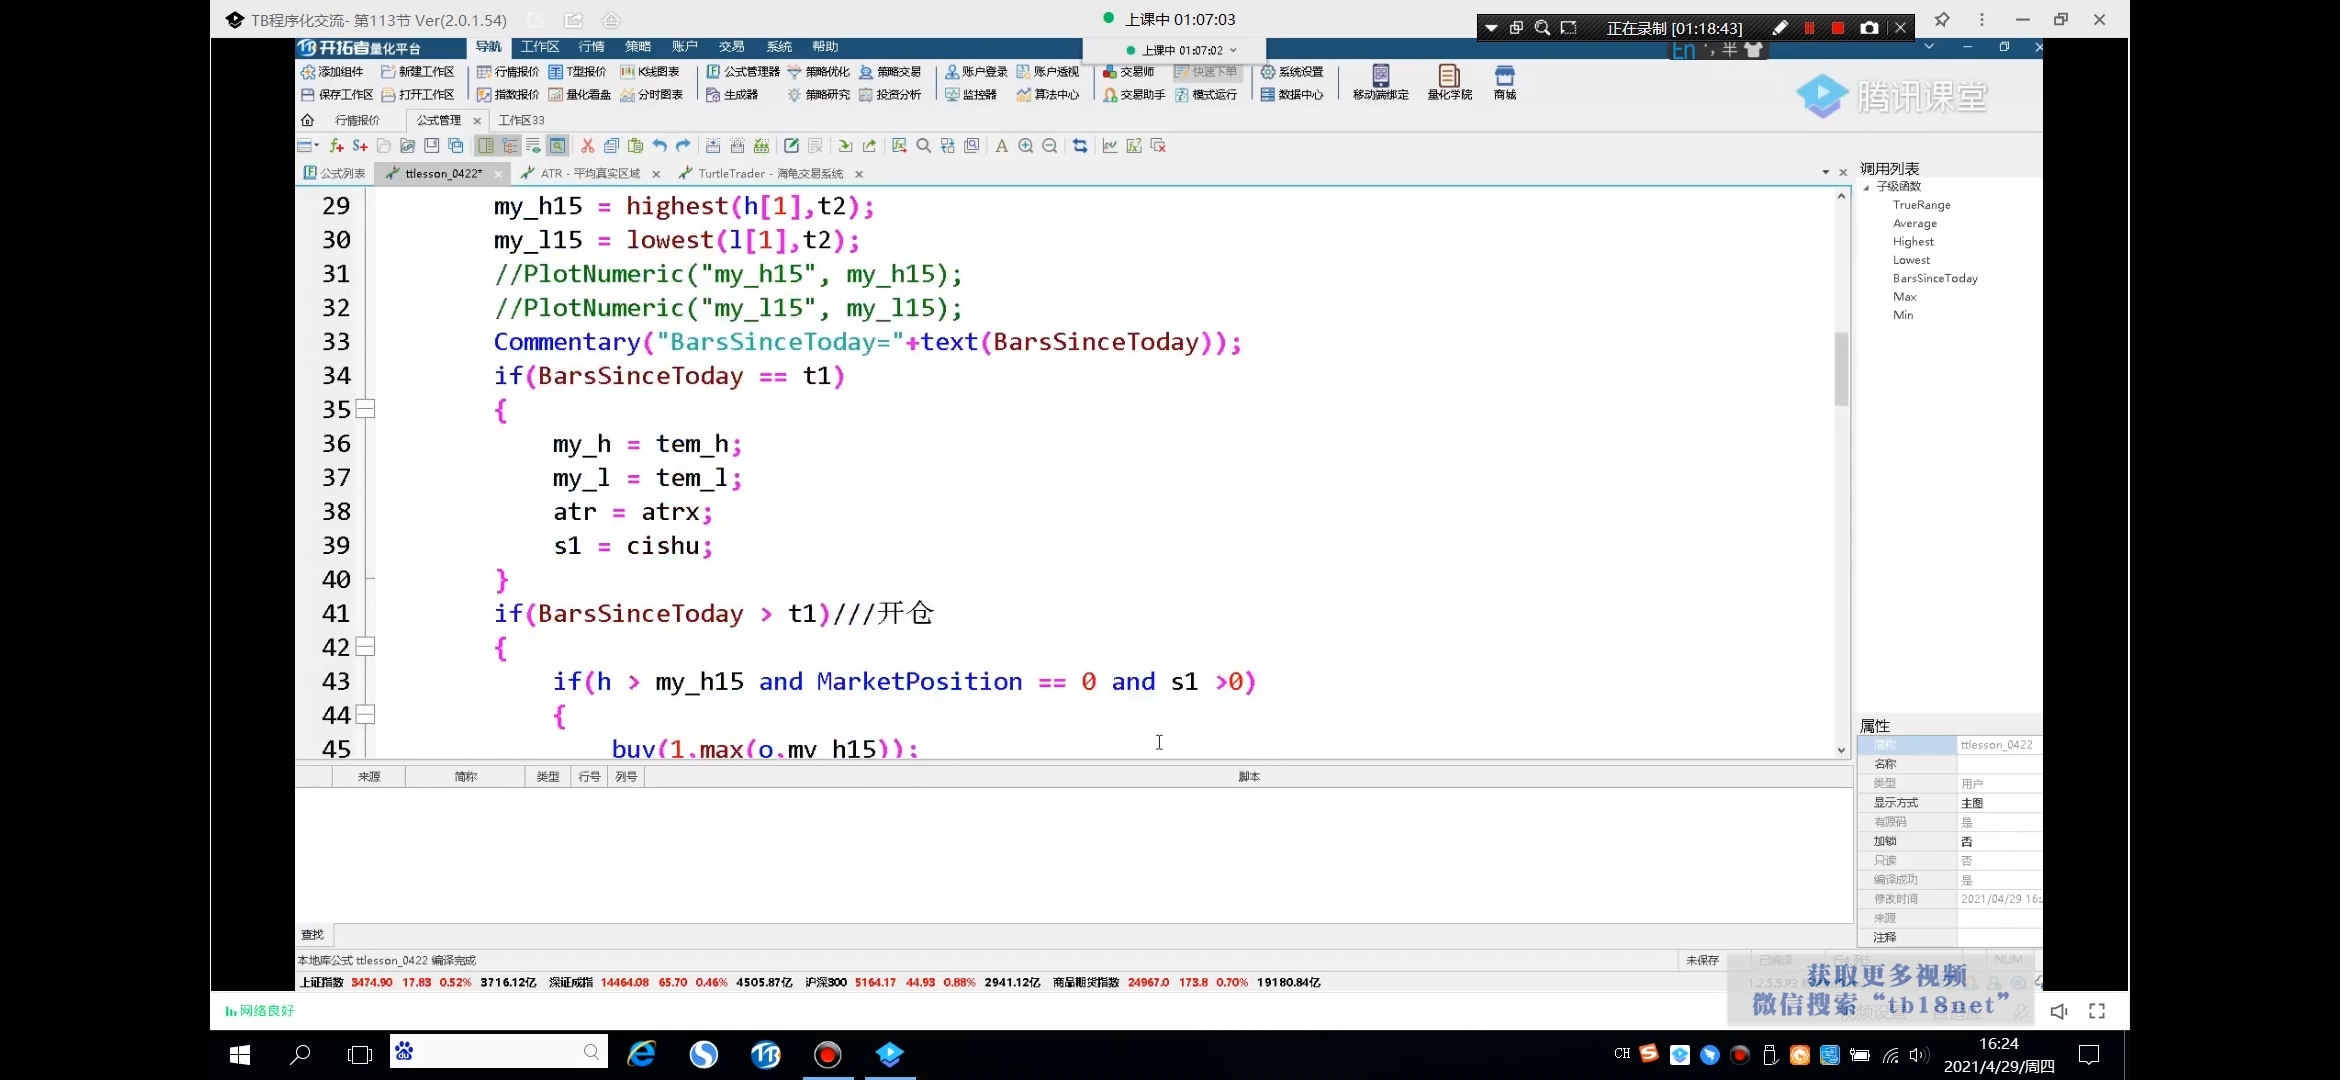Click the new function f+ icon
Image resolution: width=2340 pixels, height=1080 pixels.
337,146
